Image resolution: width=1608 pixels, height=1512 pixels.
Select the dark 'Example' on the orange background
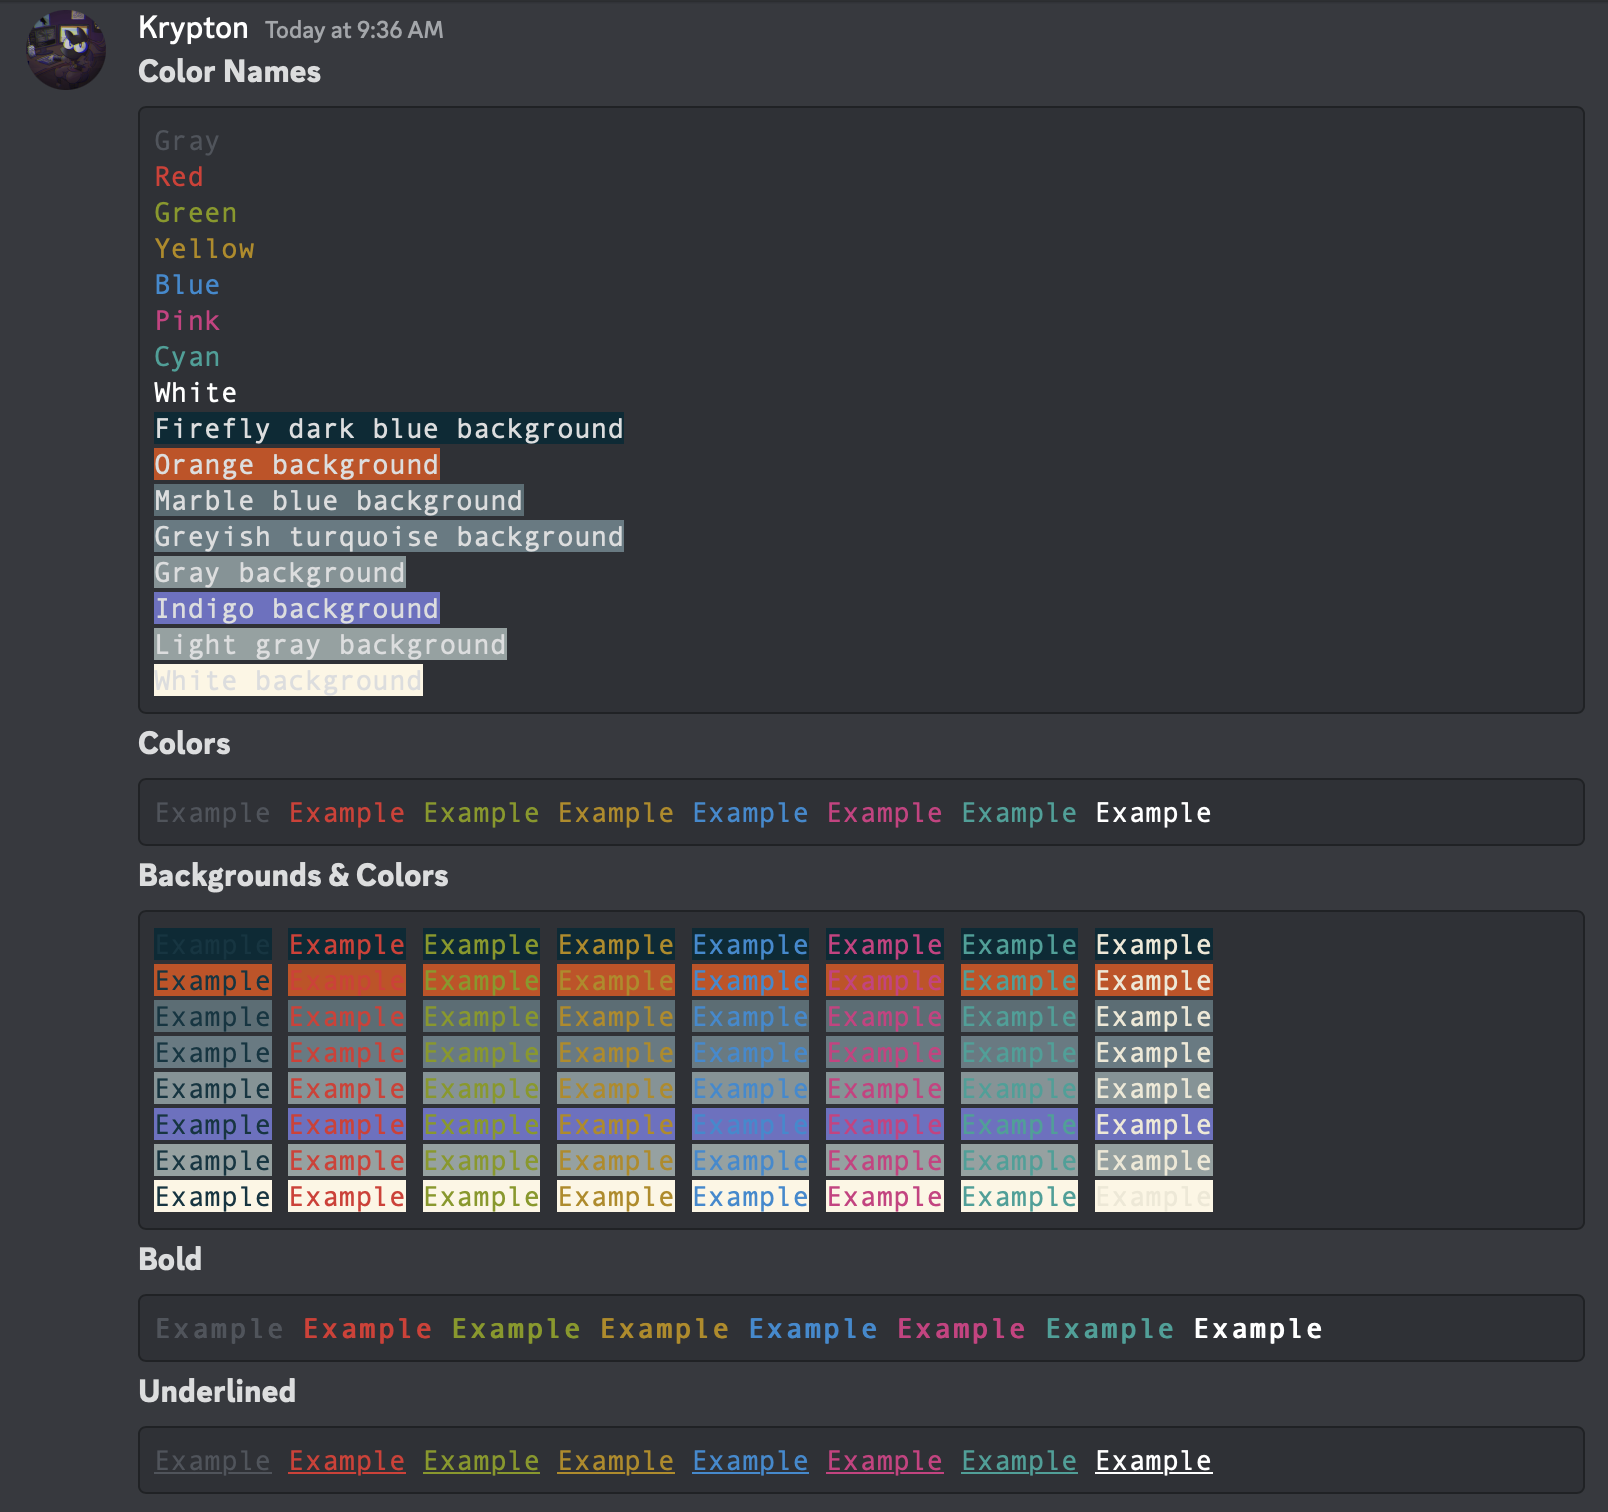point(213,981)
